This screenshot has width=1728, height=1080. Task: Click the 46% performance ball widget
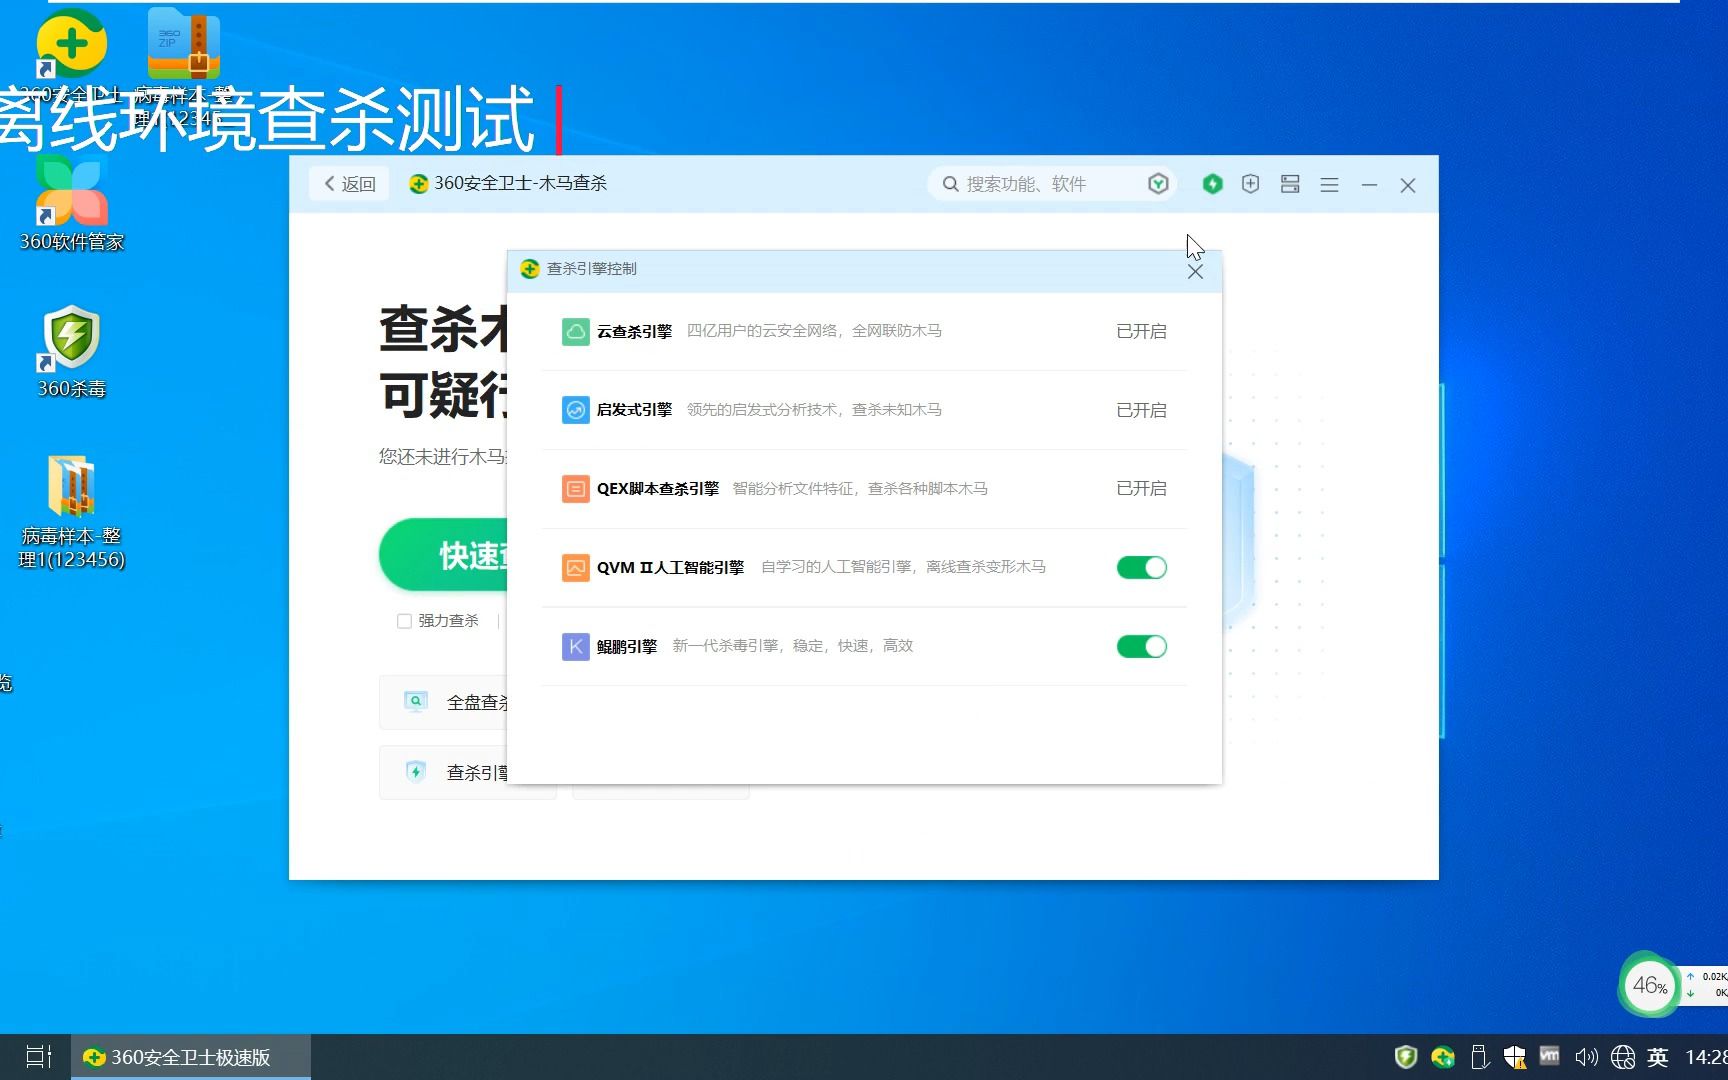1648,986
